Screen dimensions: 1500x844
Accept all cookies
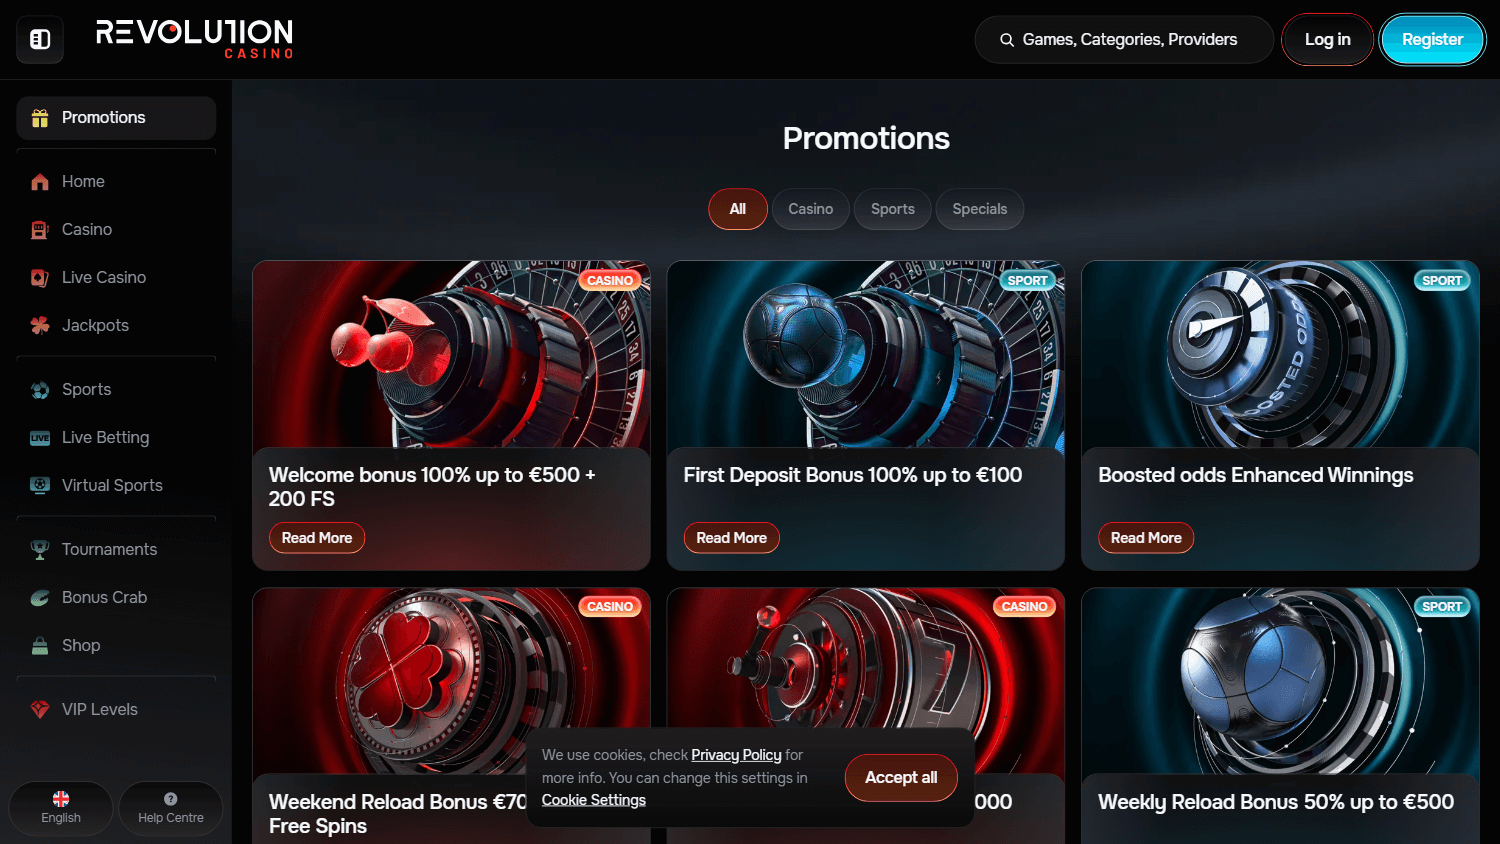click(x=901, y=778)
